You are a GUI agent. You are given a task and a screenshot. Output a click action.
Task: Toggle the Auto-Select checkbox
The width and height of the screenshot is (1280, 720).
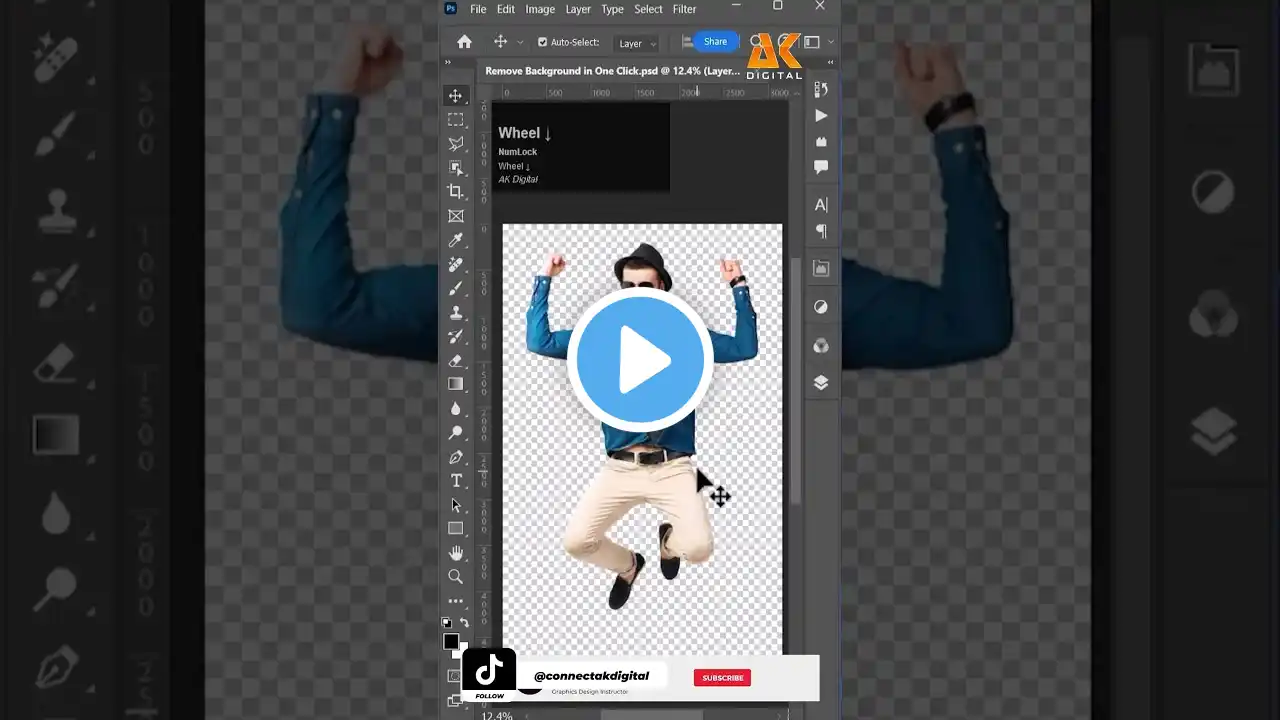543,42
